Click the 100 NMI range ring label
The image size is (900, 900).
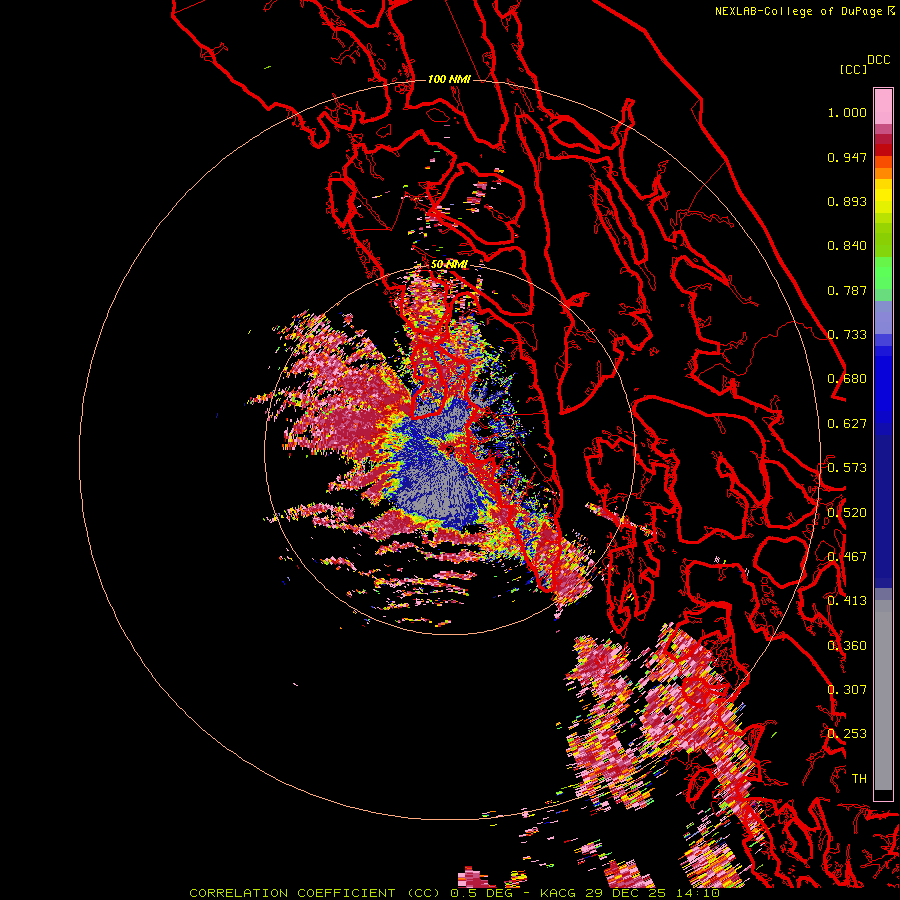coord(449,79)
